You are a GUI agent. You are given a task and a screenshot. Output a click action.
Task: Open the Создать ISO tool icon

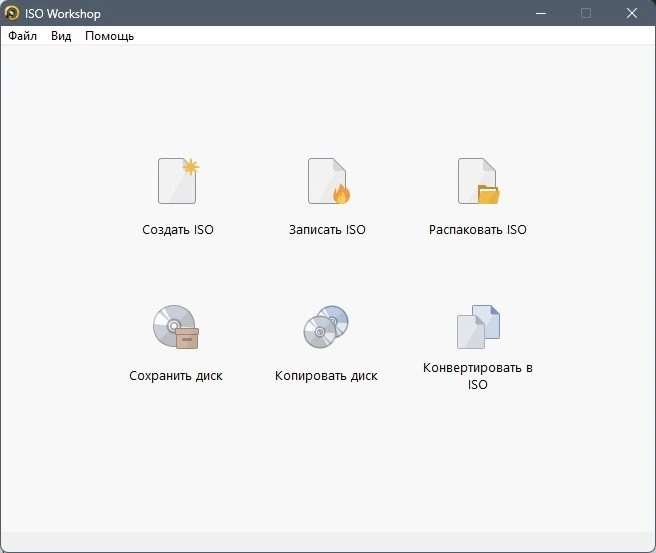click(178, 181)
